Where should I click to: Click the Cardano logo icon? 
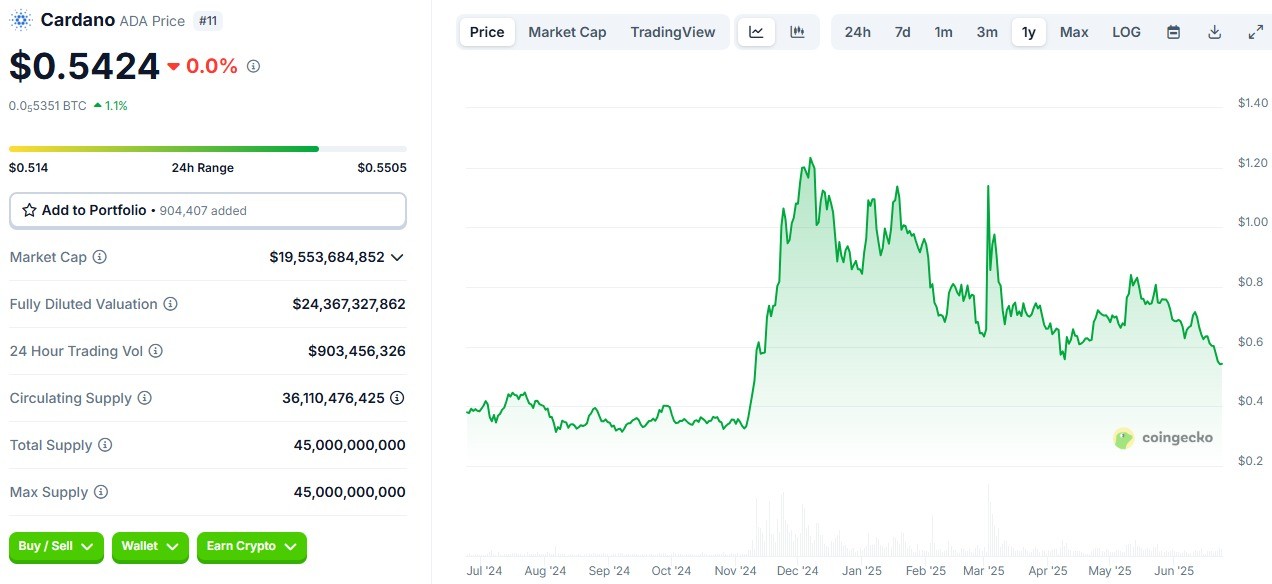(21, 20)
